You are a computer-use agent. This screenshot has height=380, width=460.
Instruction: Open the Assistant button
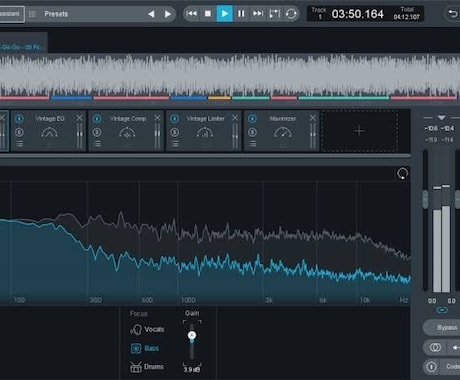(12, 14)
